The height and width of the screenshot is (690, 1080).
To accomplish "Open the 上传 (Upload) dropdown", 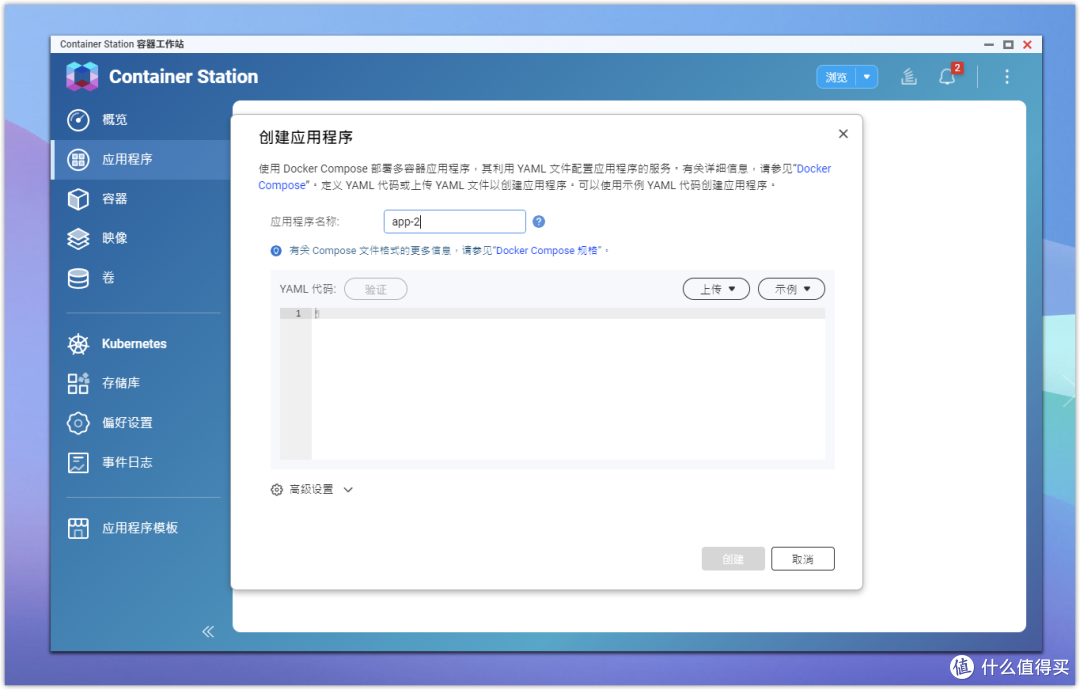I will click(716, 288).
